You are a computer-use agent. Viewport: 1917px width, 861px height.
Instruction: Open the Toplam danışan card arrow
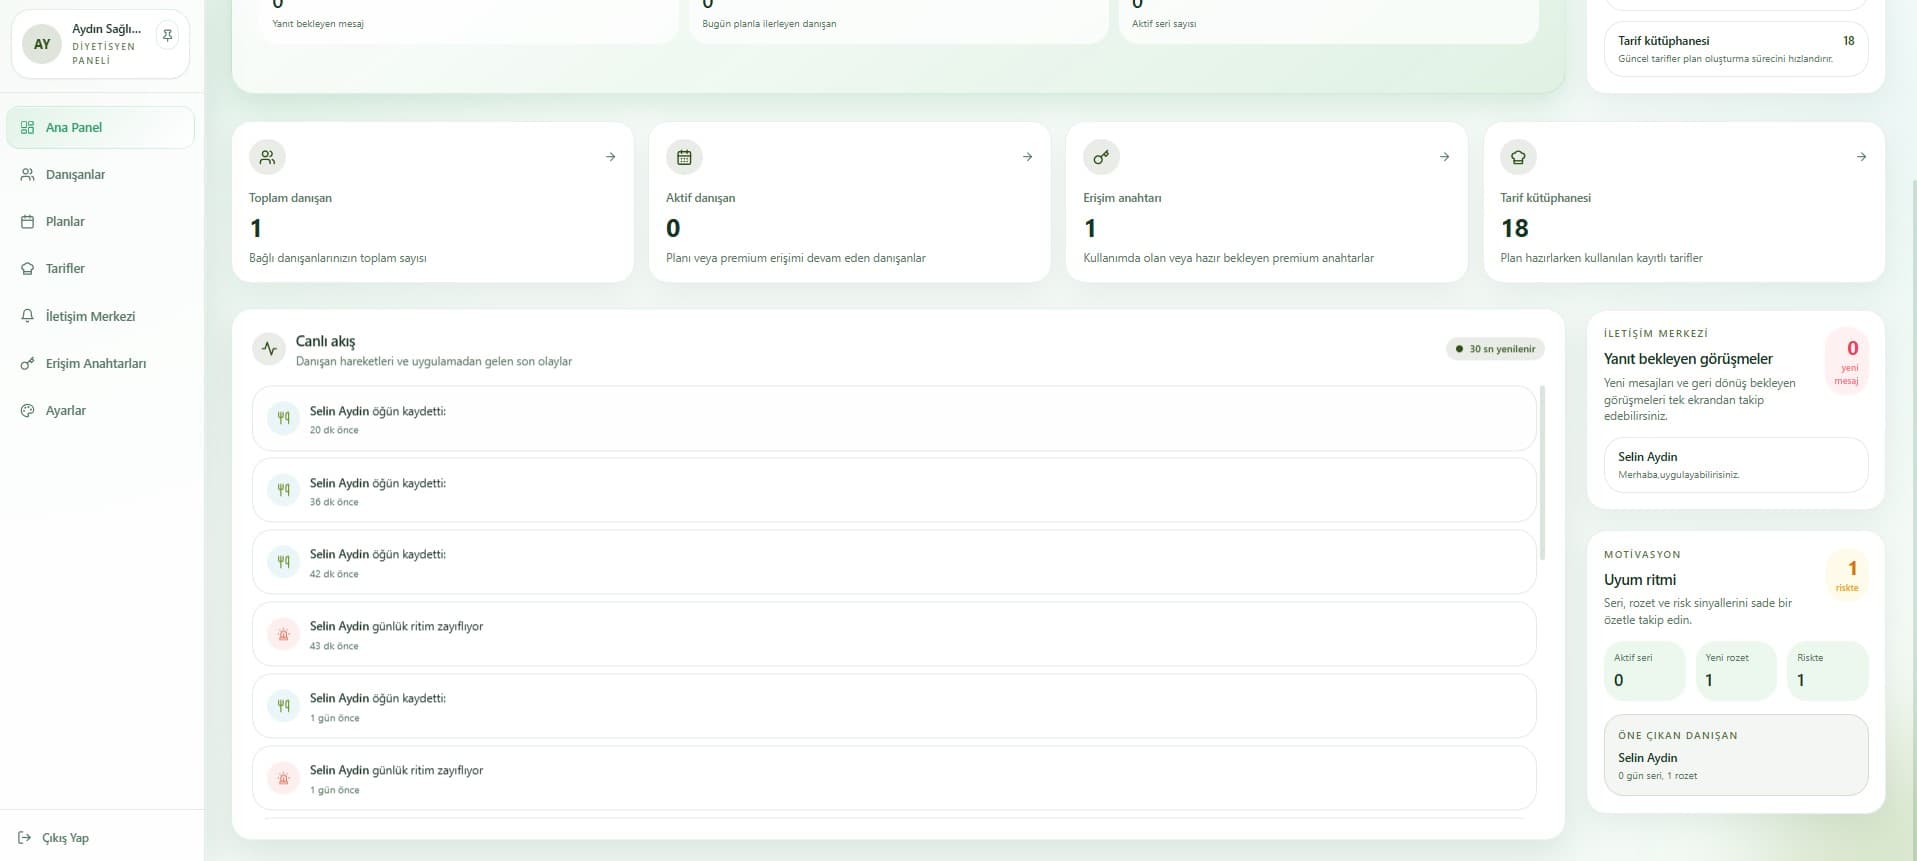coord(610,157)
